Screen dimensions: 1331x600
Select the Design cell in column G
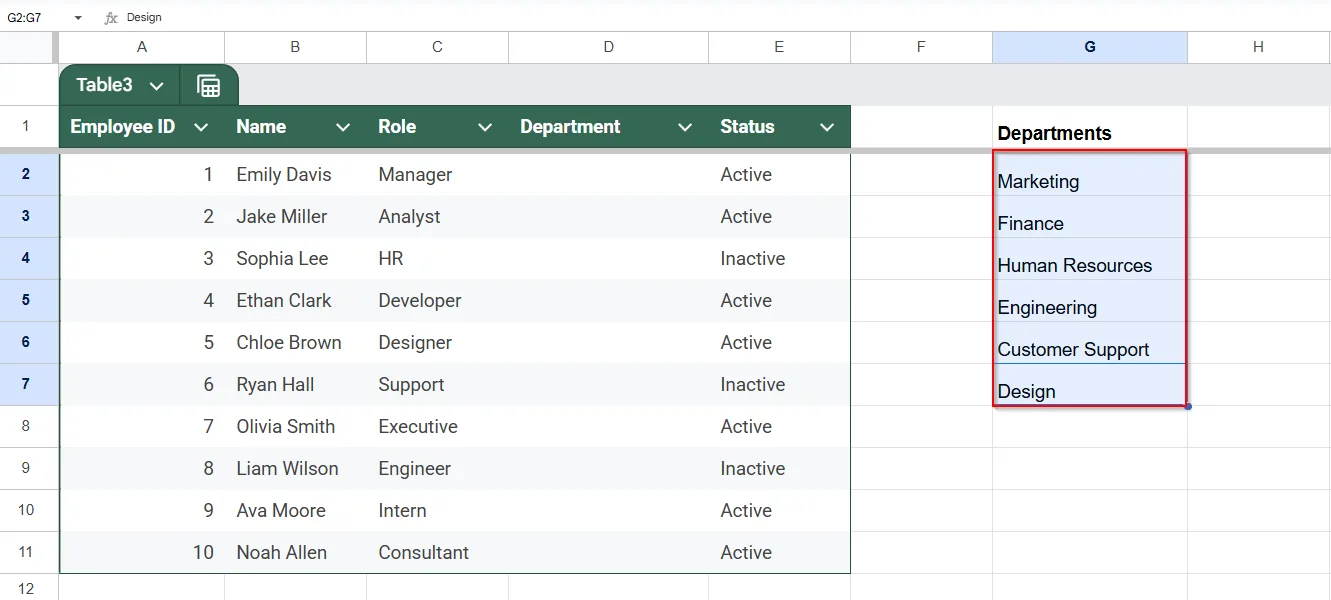pyautogui.click(x=1090, y=385)
